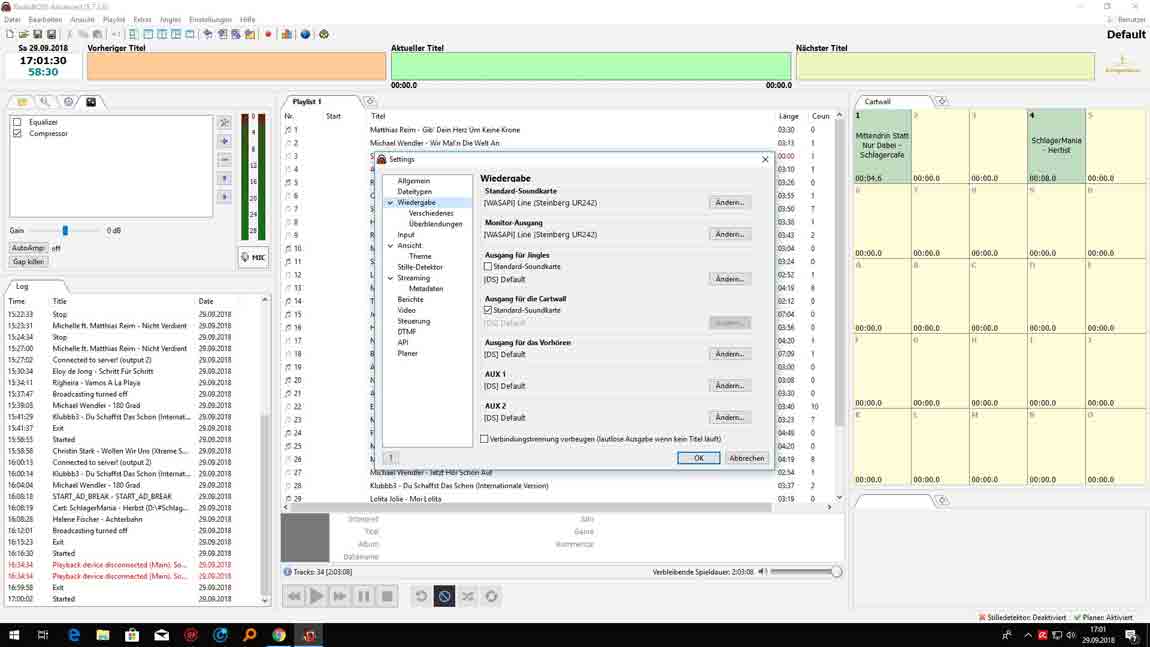This screenshot has width=1150, height=647.
Task: Collapse the Ansicht settings tree node
Action: tap(390, 246)
